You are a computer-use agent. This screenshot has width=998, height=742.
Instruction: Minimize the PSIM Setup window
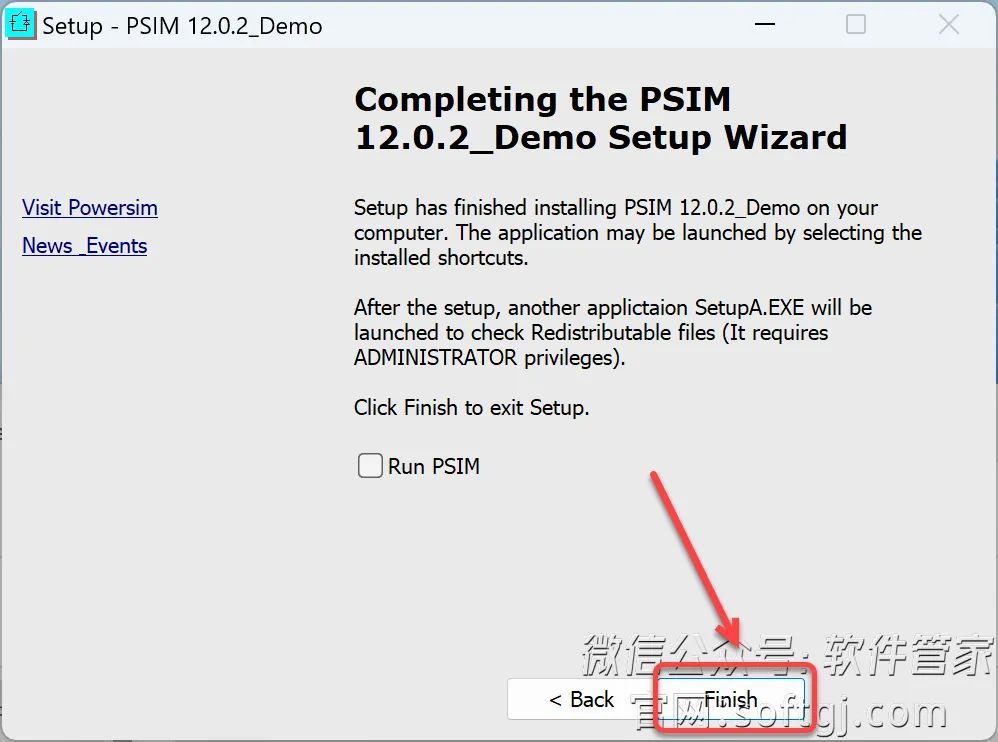click(x=765, y=25)
